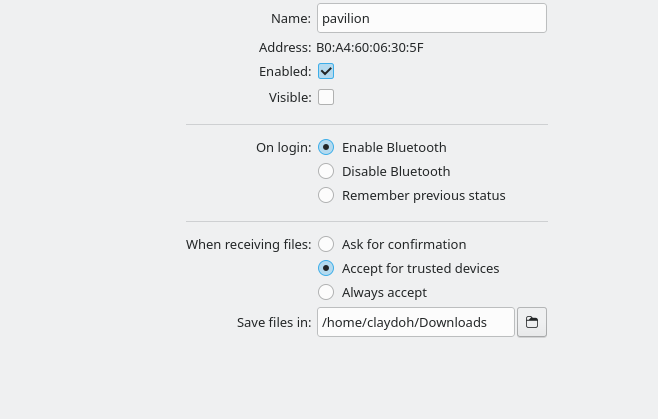Focus the Save files in path field
658x419 pixels.
pyautogui.click(x=415, y=322)
